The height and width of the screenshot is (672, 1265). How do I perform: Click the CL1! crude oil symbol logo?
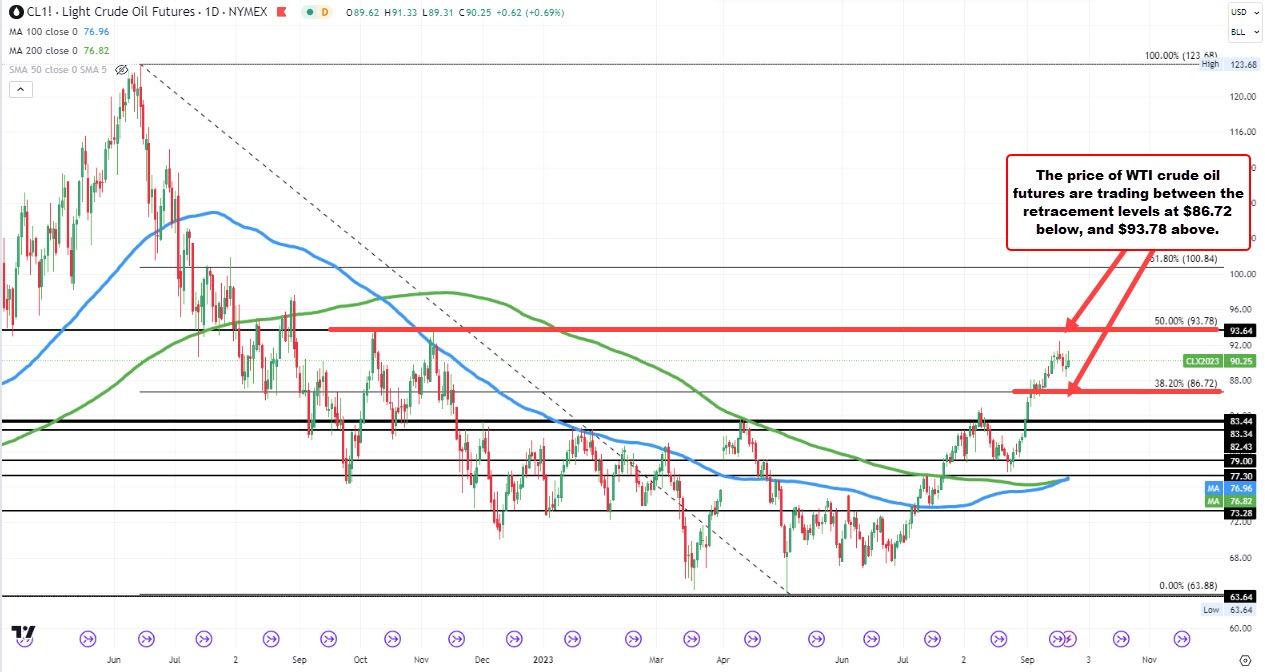coord(15,12)
